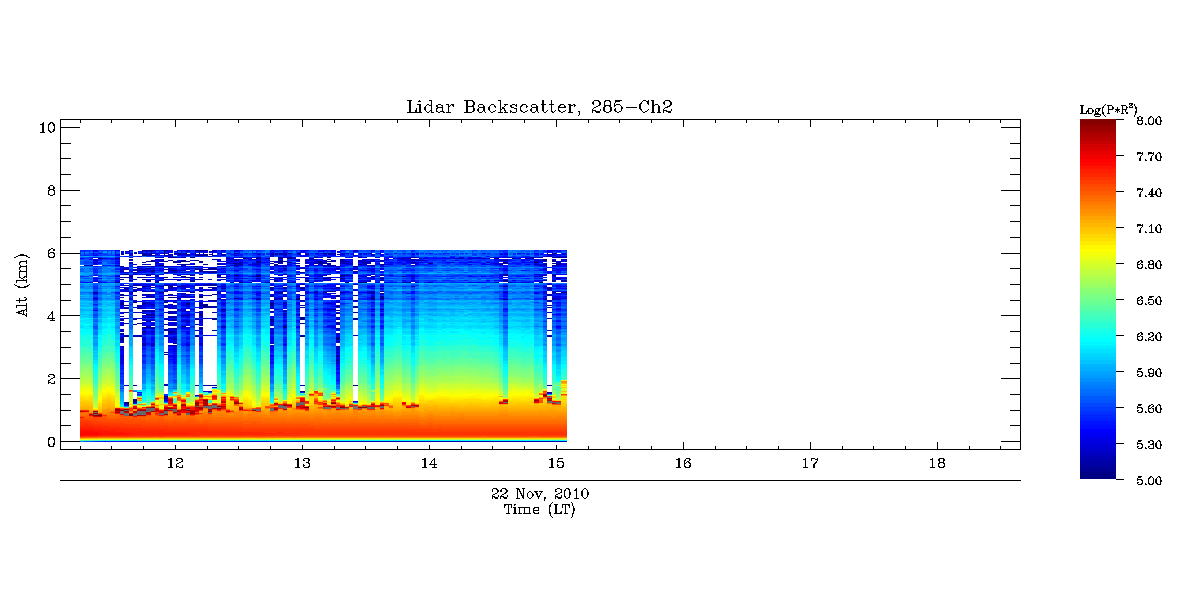Click the 'Alt (km)' y-axis label

point(22,285)
